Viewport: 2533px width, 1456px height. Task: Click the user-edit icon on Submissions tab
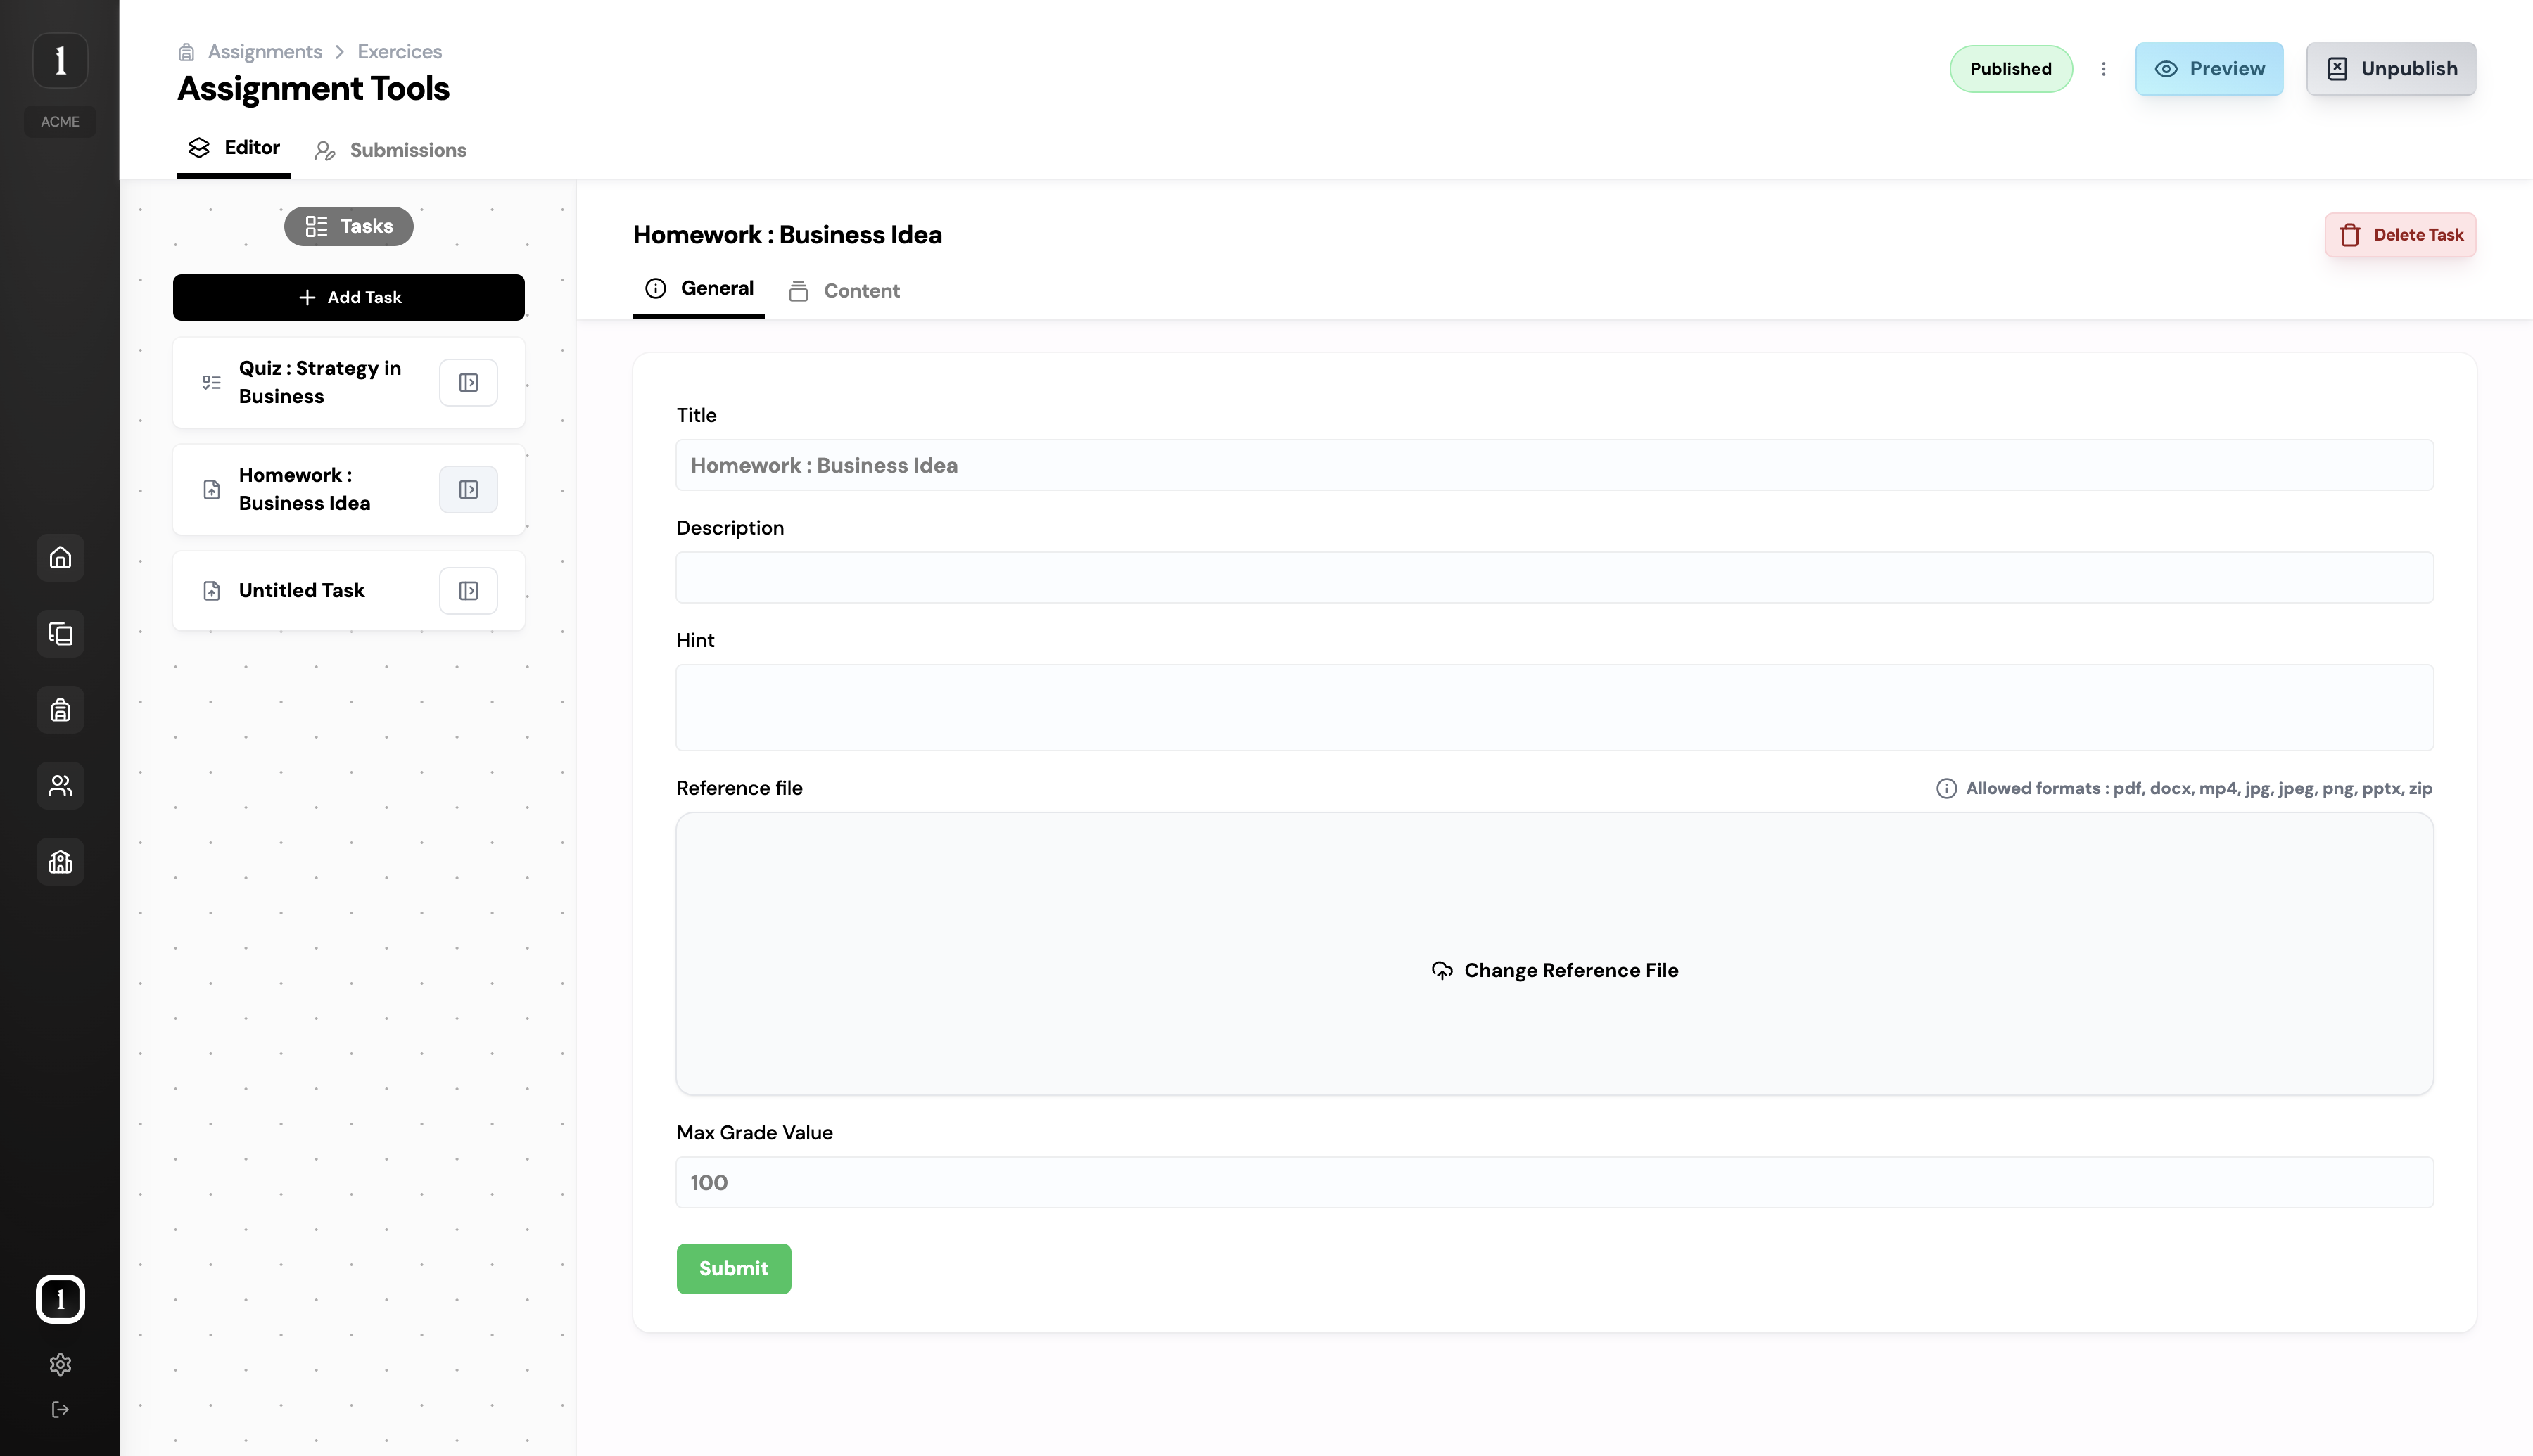324,150
